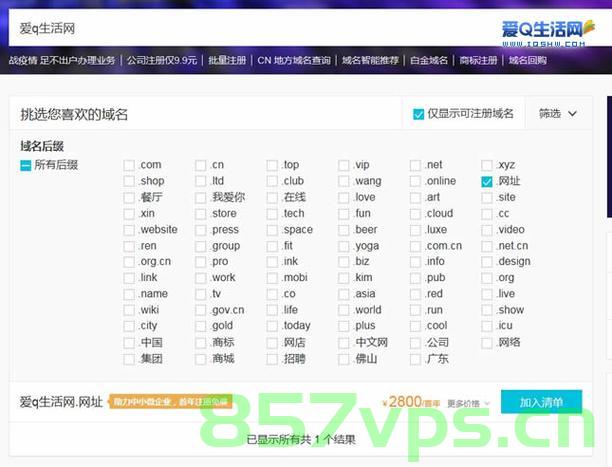Screen dimensions: 612x467
Task: Check the .top suffix checkbox
Action: pyautogui.click(x=272, y=166)
